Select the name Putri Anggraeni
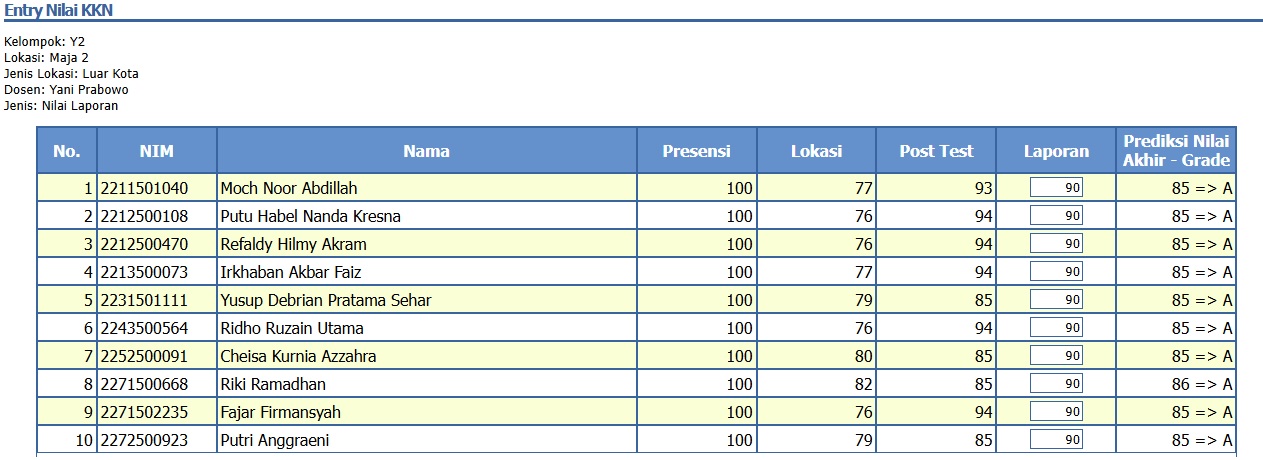This screenshot has height=460, width=1263. [275, 440]
